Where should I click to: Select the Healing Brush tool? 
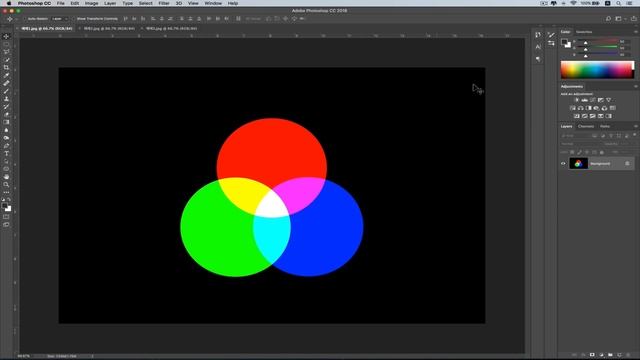point(6,83)
